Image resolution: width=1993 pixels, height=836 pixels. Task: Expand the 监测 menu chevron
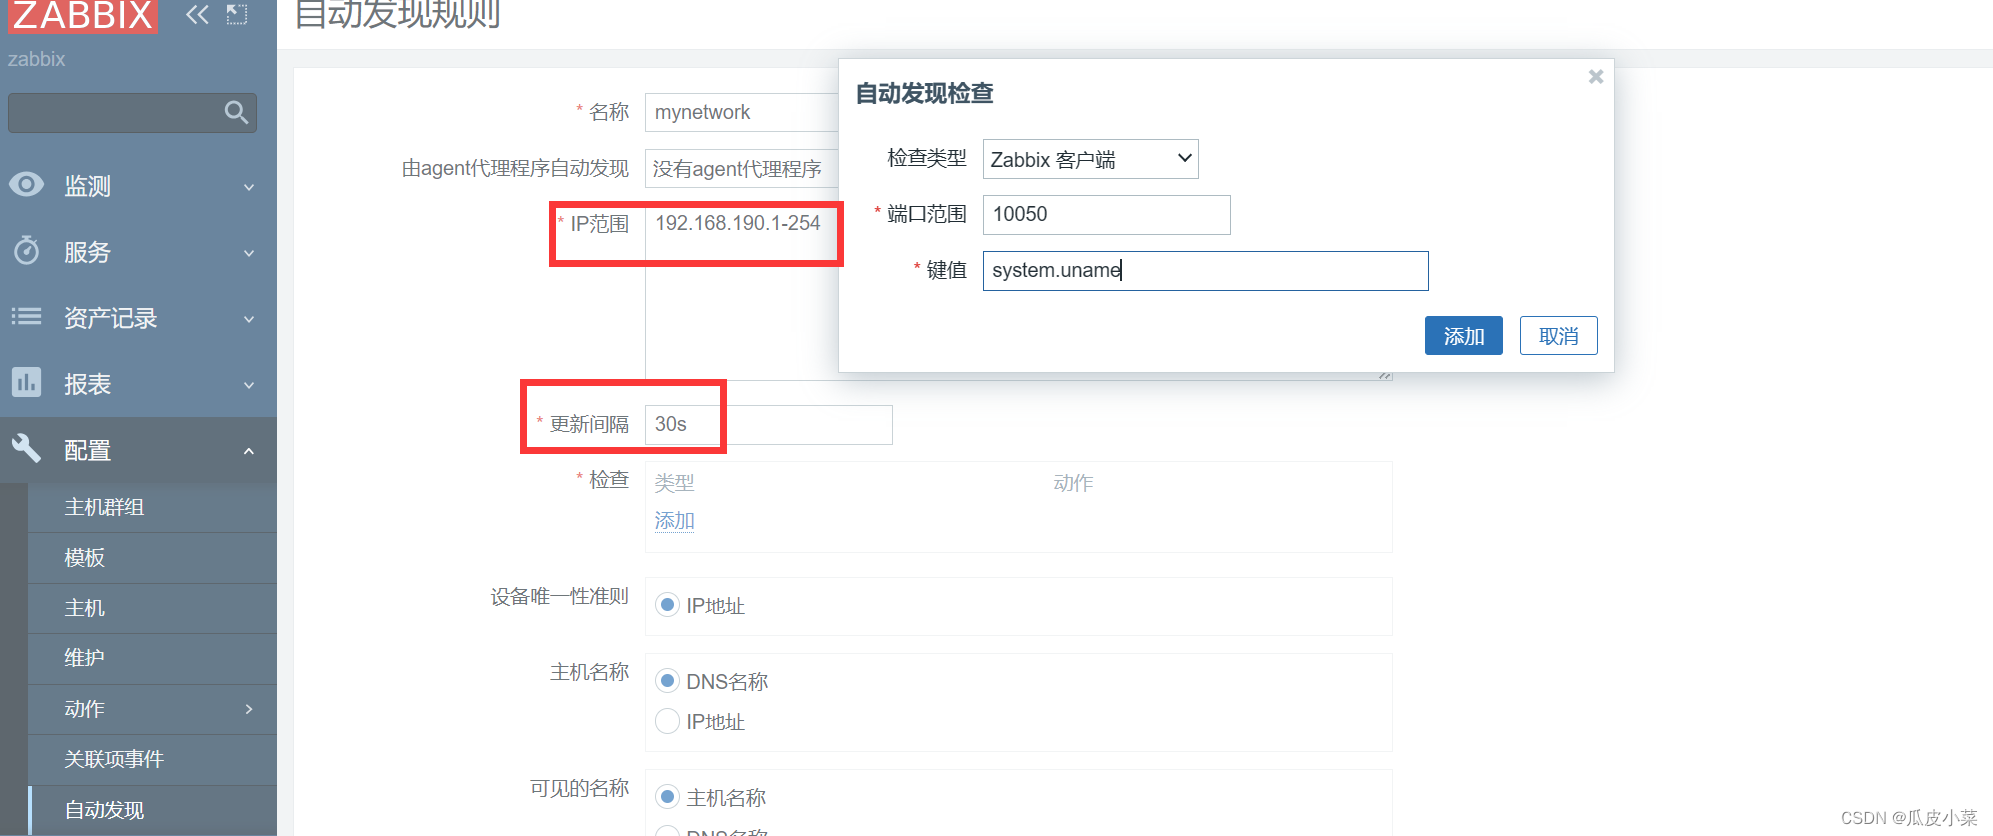(x=249, y=187)
